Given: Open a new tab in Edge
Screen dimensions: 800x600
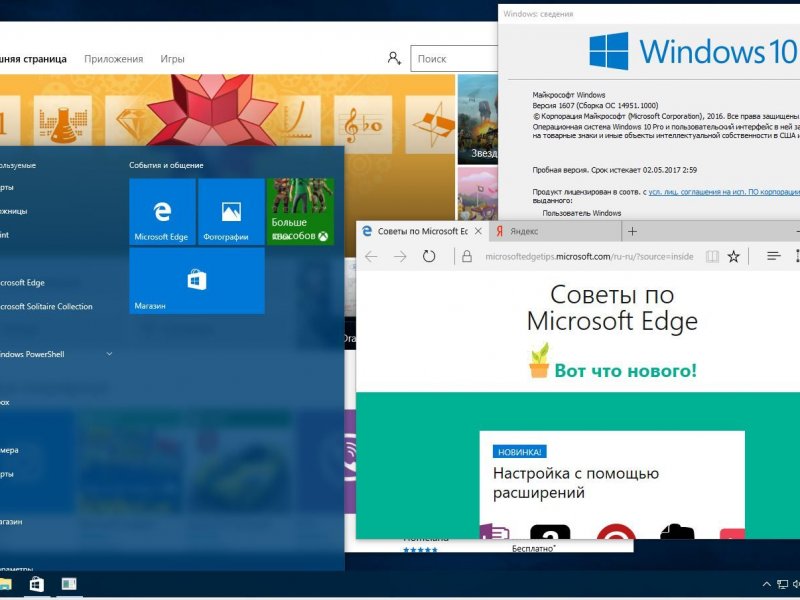Looking at the screenshot, I should (x=632, y=232).
